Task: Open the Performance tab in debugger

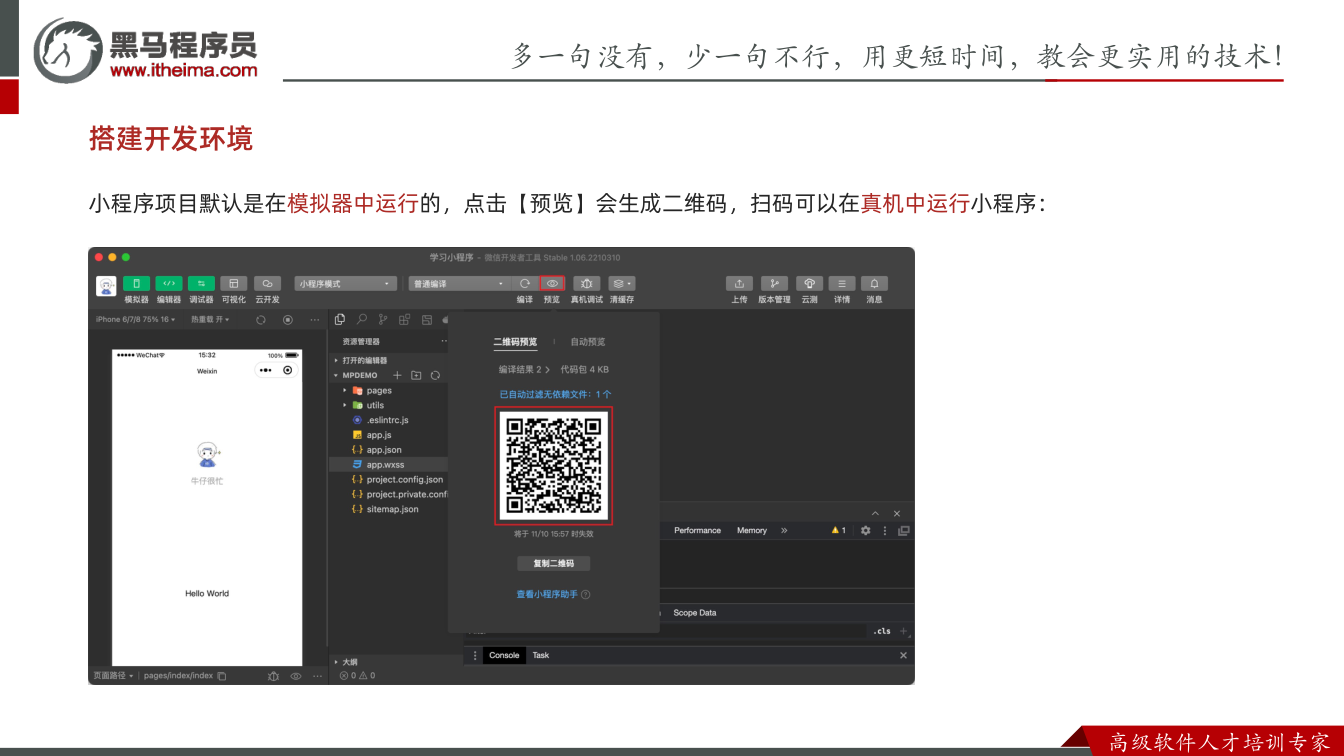Action: 697,531
